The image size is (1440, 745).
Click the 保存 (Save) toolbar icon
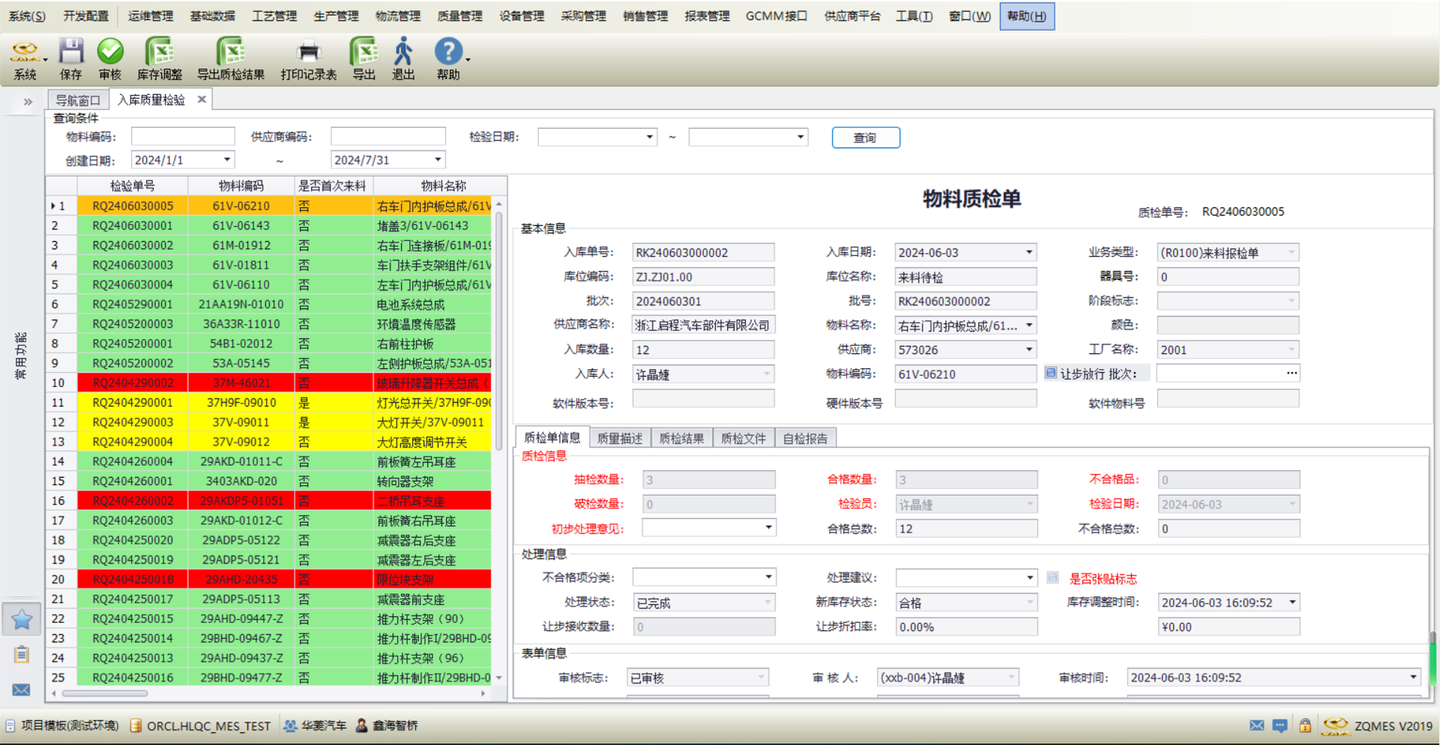(70, 52)
